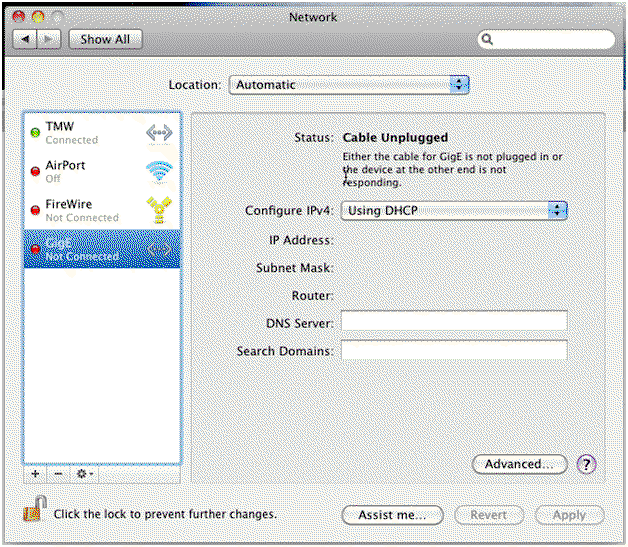
Task: Click the Show All button
Action: coord(105,39)
